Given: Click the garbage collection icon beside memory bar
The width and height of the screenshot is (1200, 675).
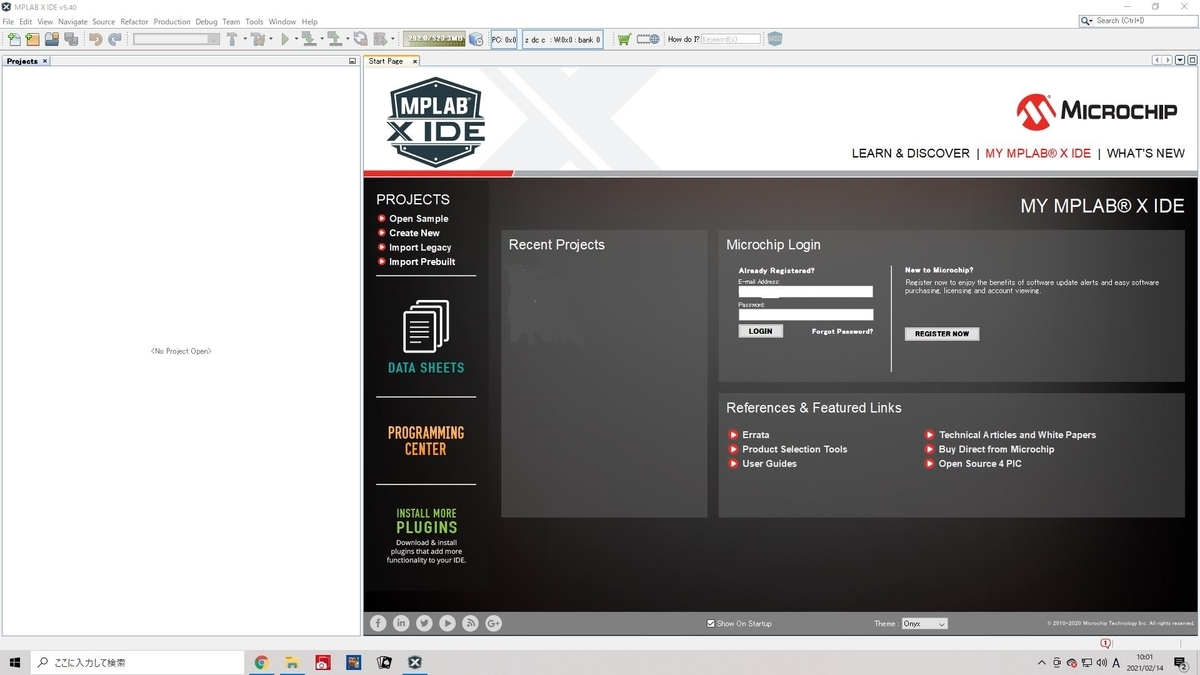Looking at the screenshot, I should [476, 39].
